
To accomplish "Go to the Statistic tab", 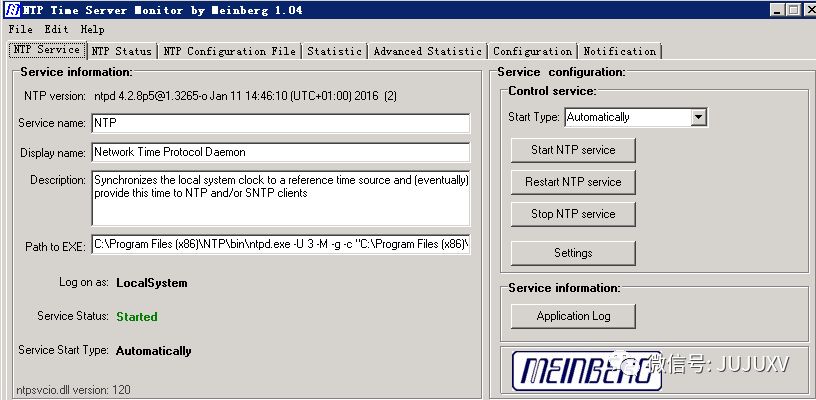I will (x=334, y=51).
